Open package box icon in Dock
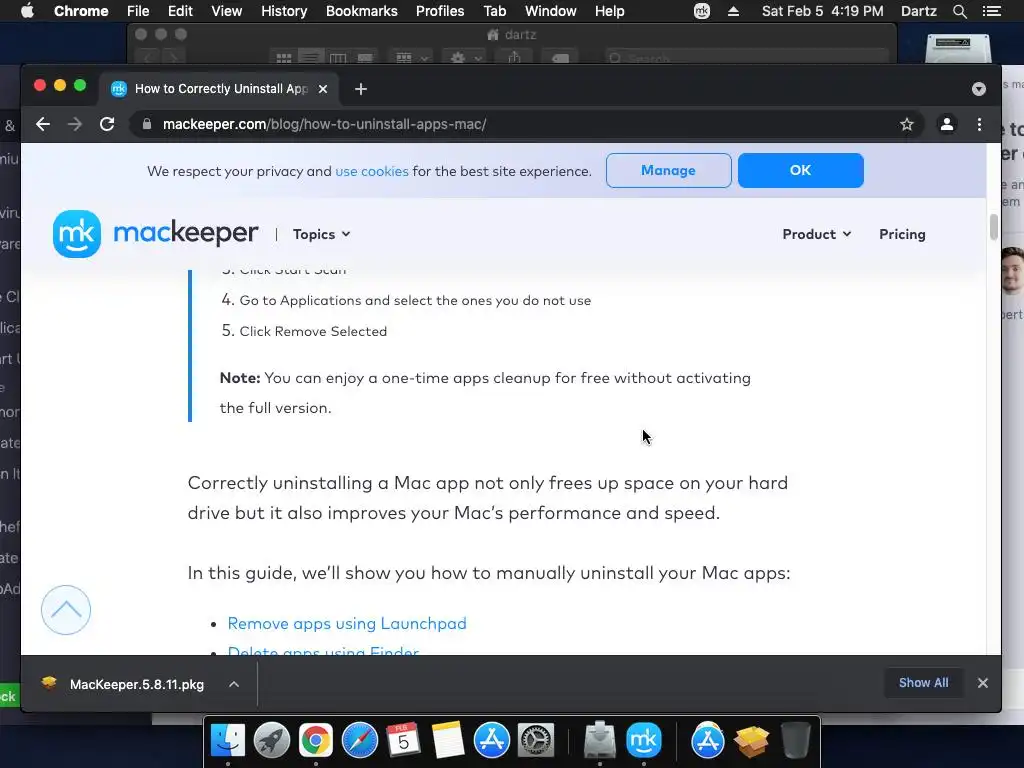This screenshot has height=768, width=1024. click(751, 741)
